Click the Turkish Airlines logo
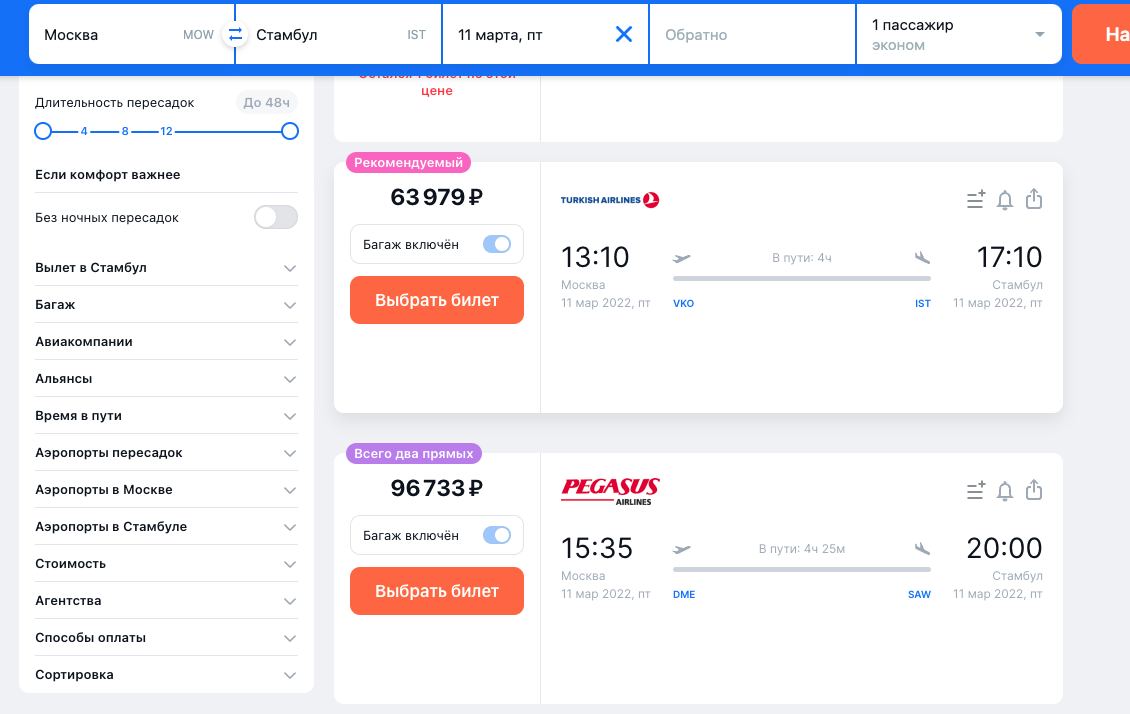 pos(610,200)
